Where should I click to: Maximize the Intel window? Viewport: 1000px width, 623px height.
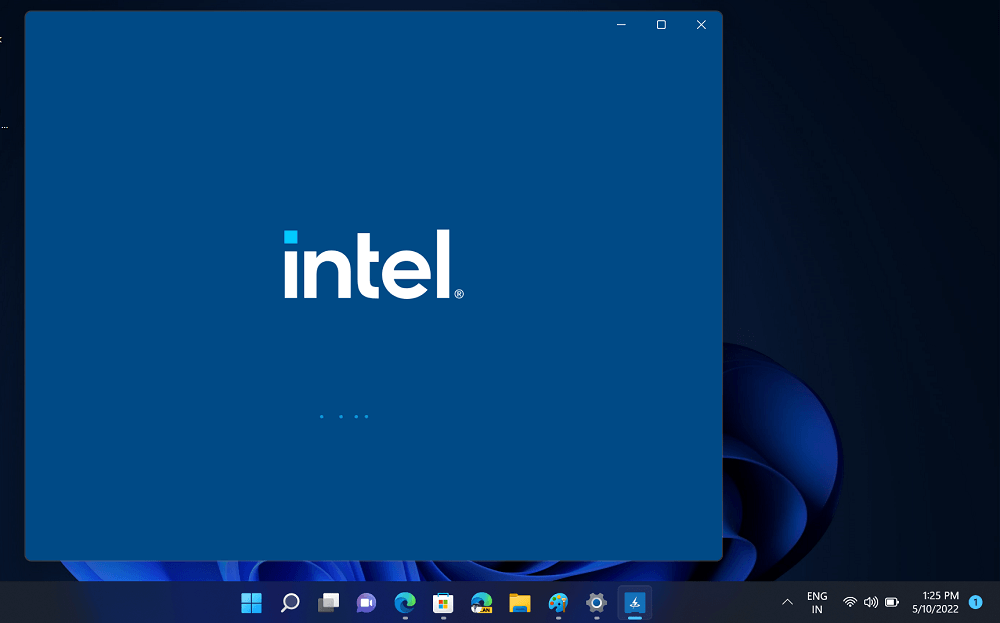661,25
